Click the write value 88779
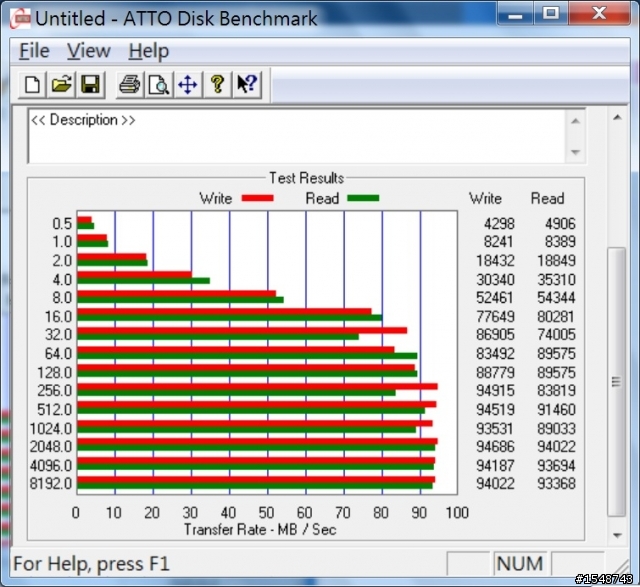The image size is (640, 587). [x=496, y=373]
